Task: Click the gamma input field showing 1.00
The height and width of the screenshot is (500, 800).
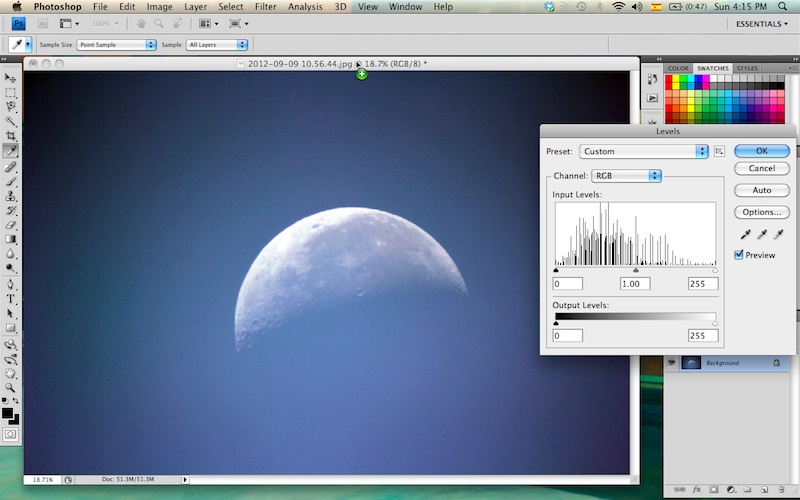Action: click(635, 284)
